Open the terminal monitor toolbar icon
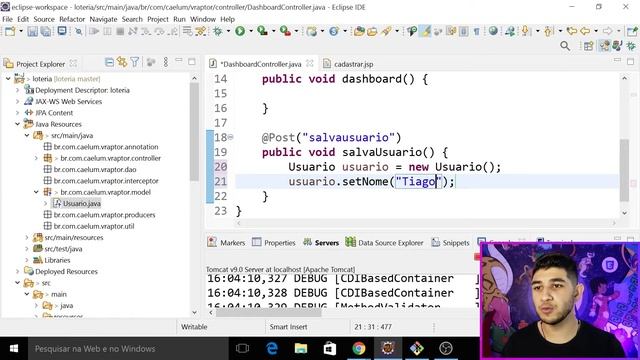Image resolution: width=640 pixels, height=360 pixels. [x=62, y=31]
